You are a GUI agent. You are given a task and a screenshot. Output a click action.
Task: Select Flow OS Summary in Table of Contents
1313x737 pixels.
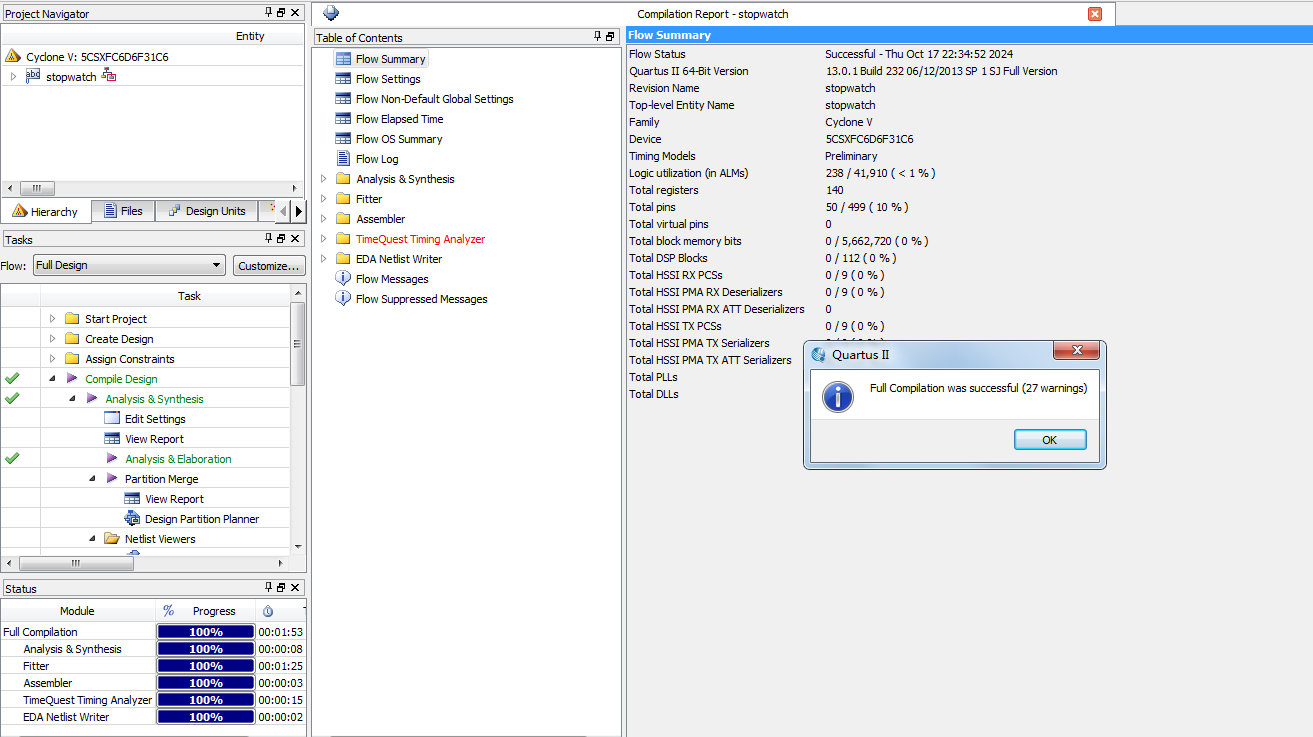point(399,139)
